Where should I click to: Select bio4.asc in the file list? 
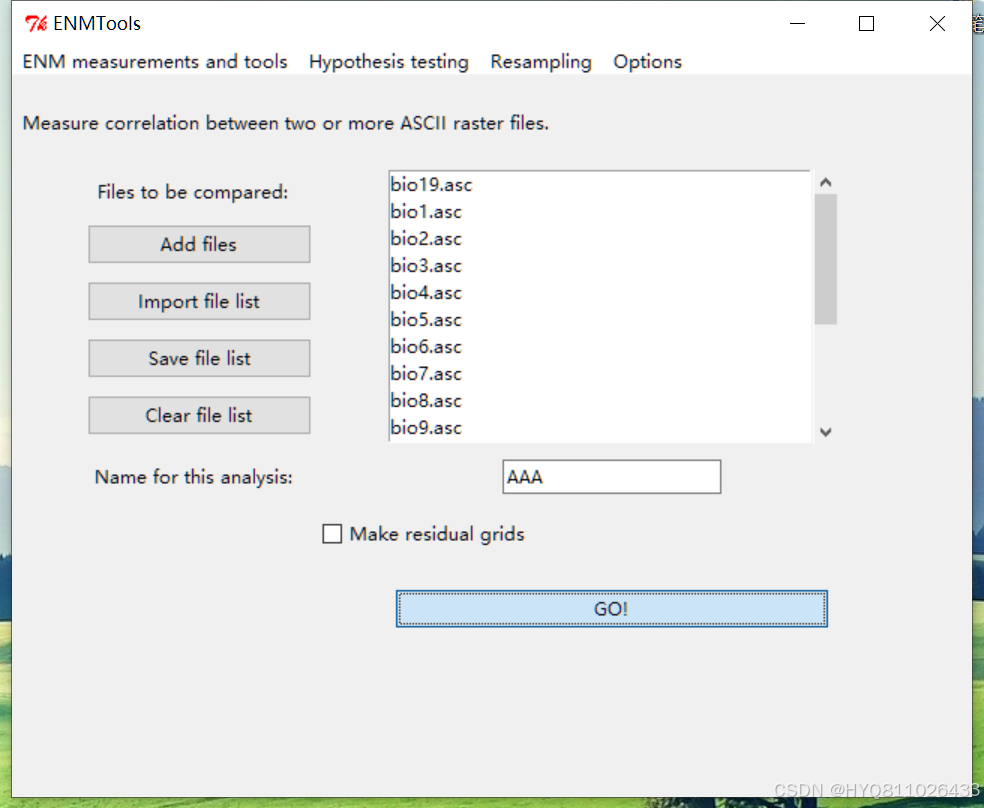tap(599, 293)
